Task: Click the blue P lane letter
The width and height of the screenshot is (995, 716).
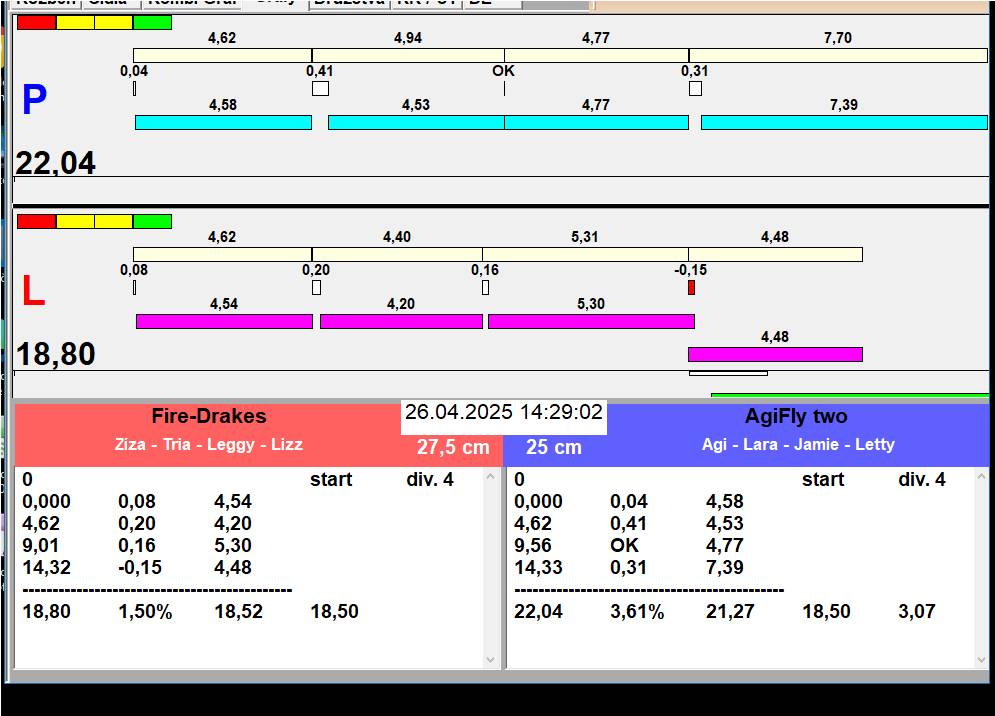Action: (x=34, y=100)
